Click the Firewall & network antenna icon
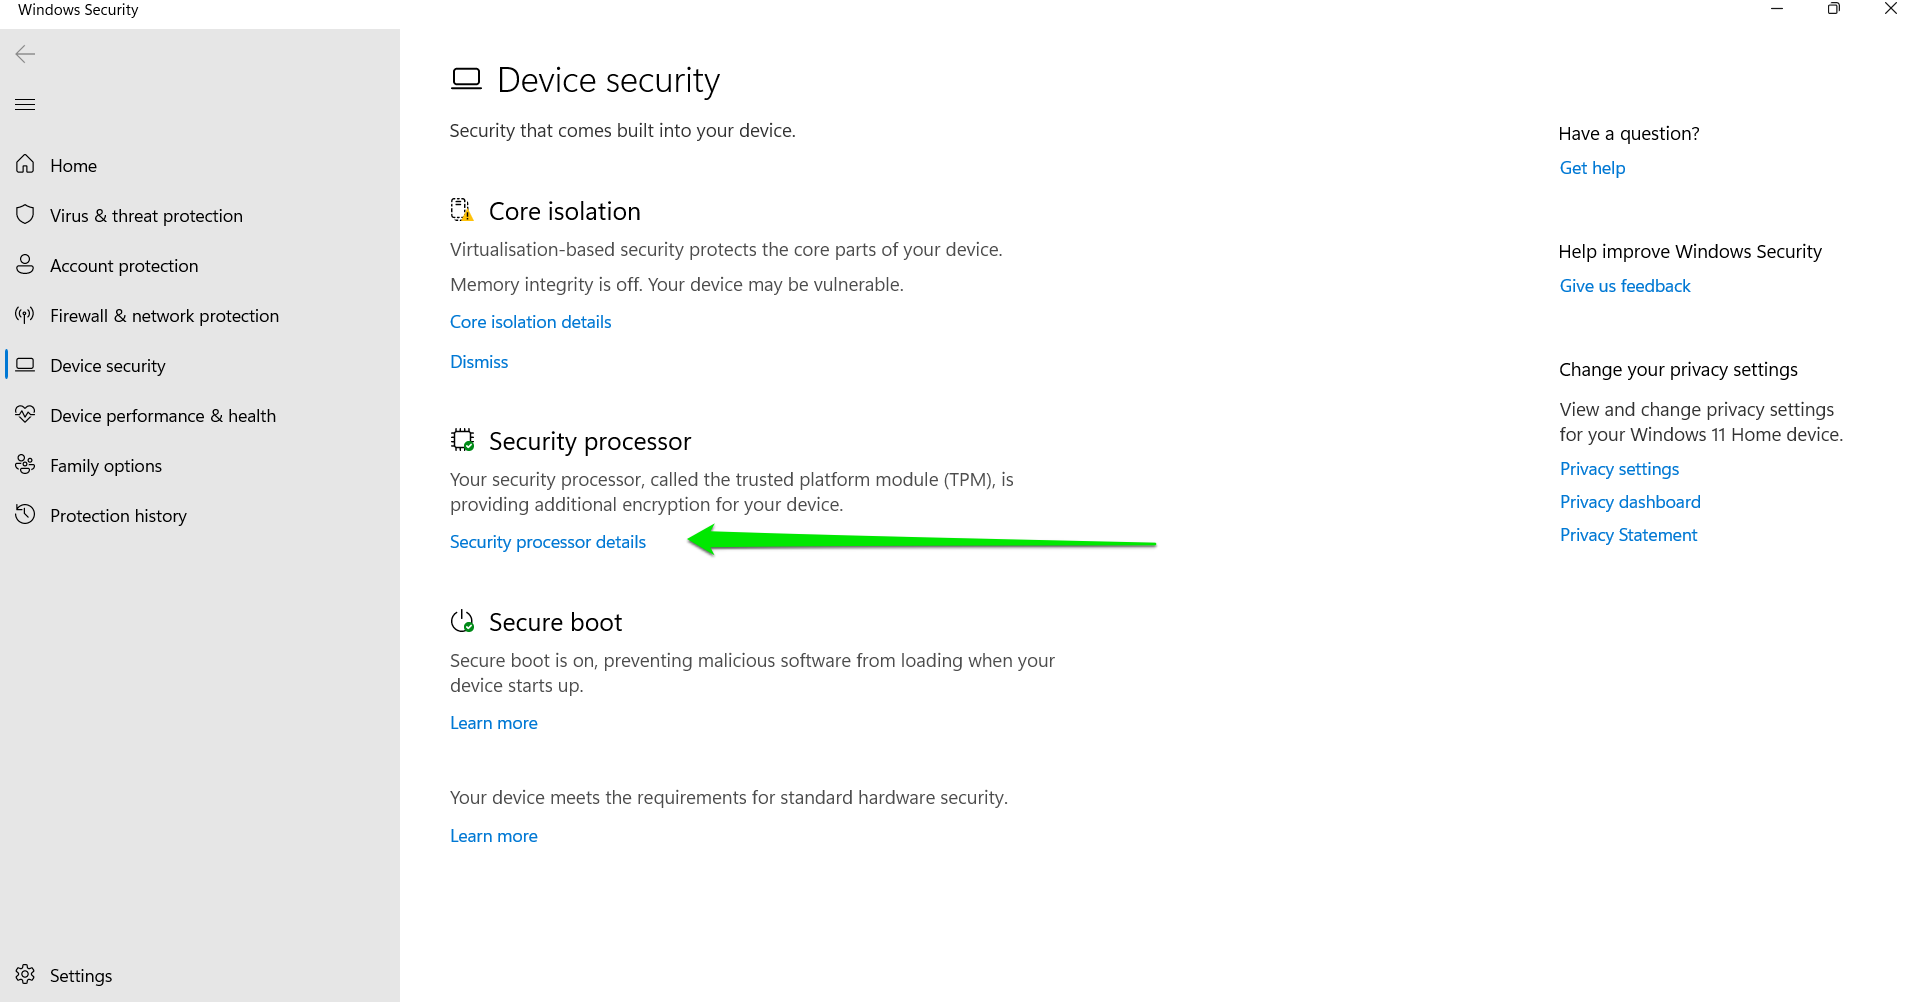Screen dimensions: 1920x1002 [x=25, y=315]
